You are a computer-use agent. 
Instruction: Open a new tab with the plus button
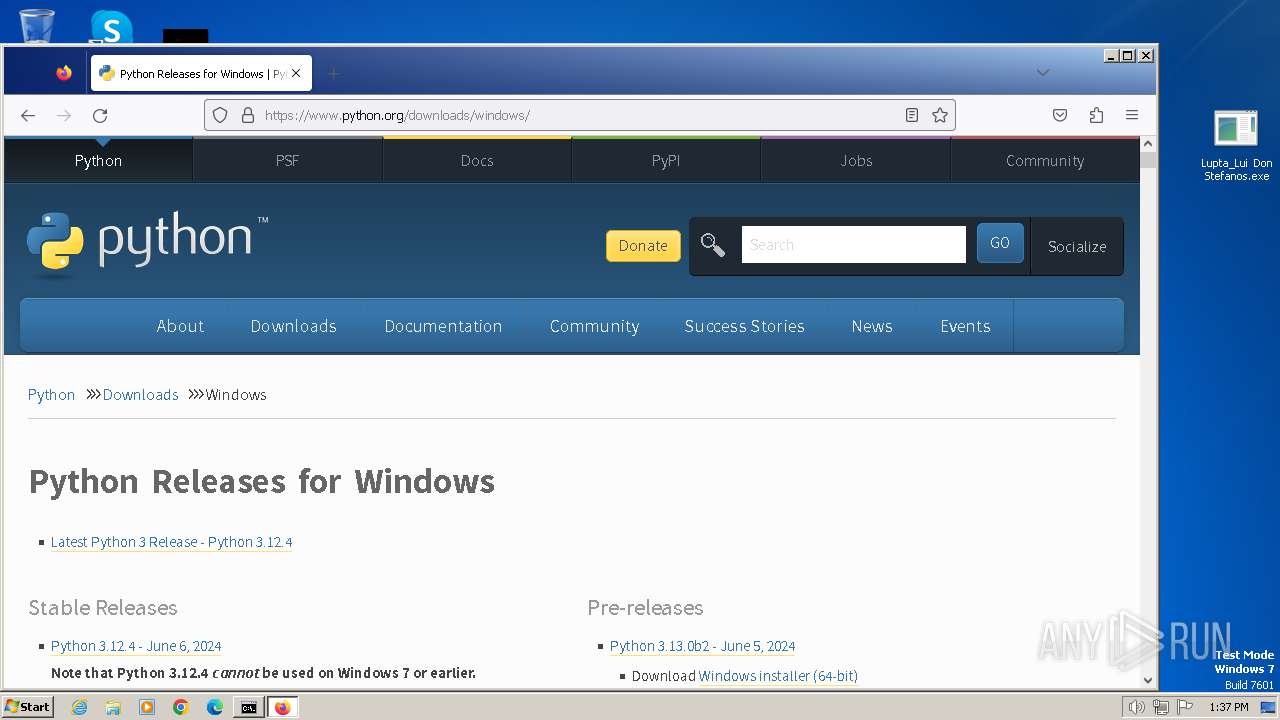(334, 73)
